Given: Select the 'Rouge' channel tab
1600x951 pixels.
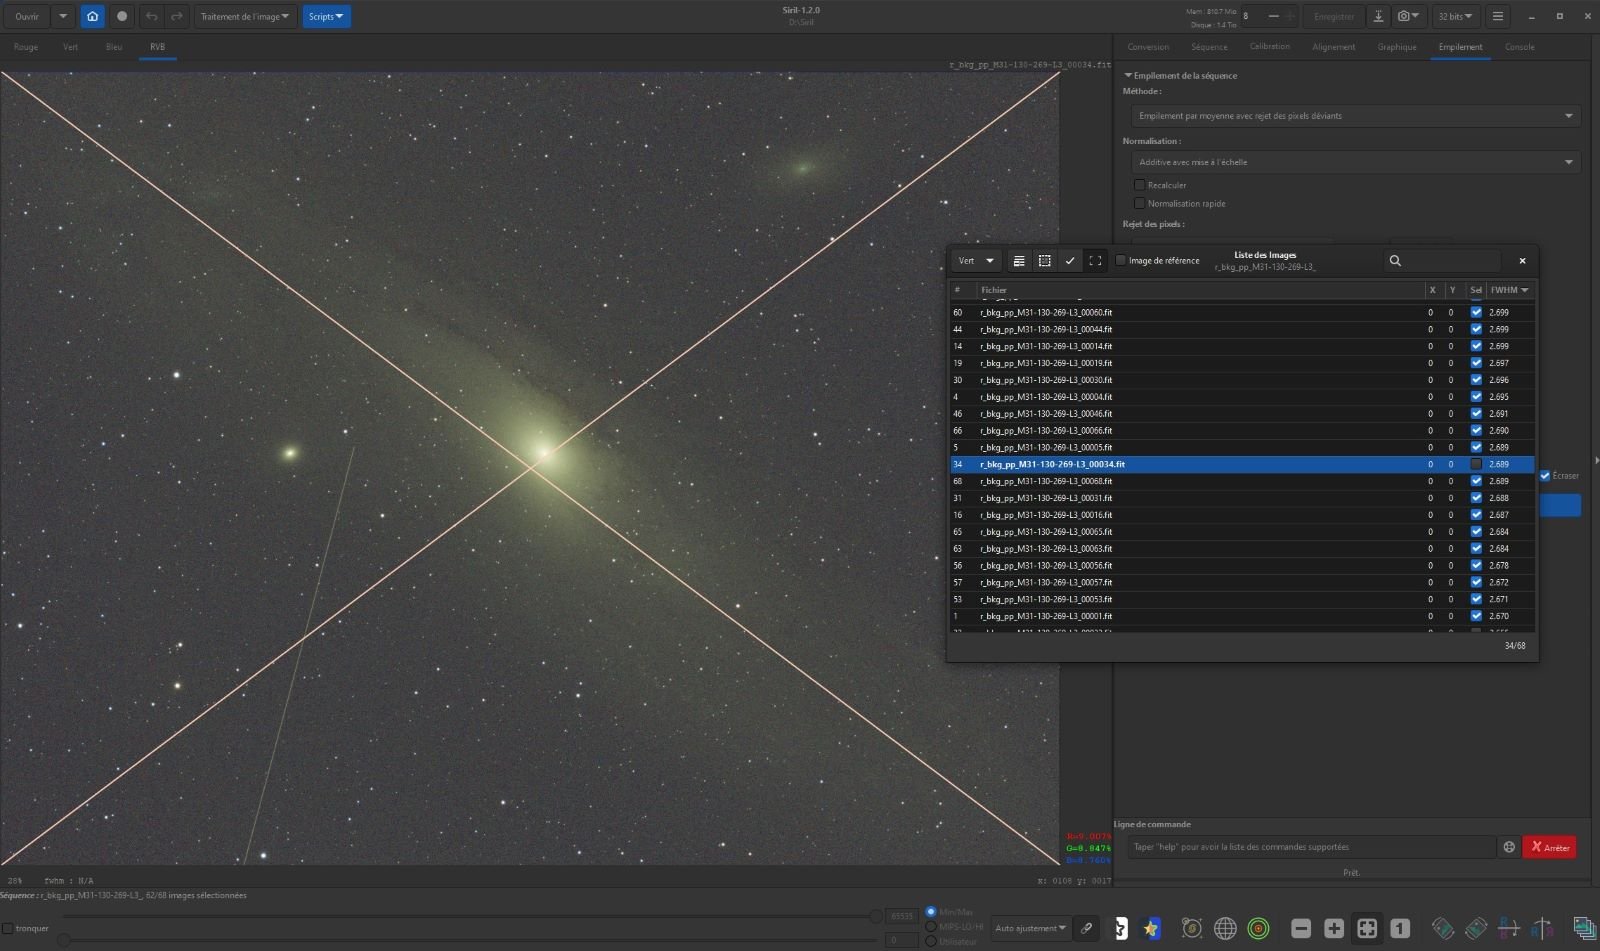Looking at the screenshot, I should point(26,47).
